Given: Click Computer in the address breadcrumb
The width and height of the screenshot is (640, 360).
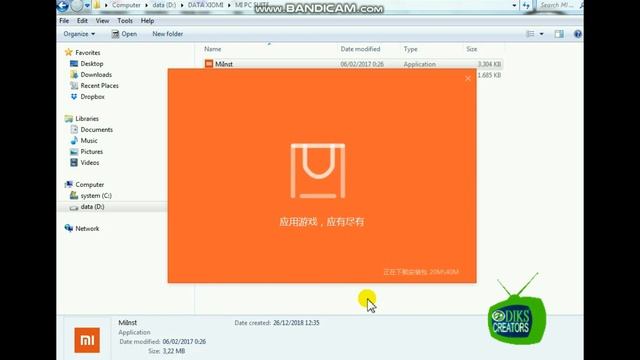Looking at the screenshot, I should pos(126,5).
